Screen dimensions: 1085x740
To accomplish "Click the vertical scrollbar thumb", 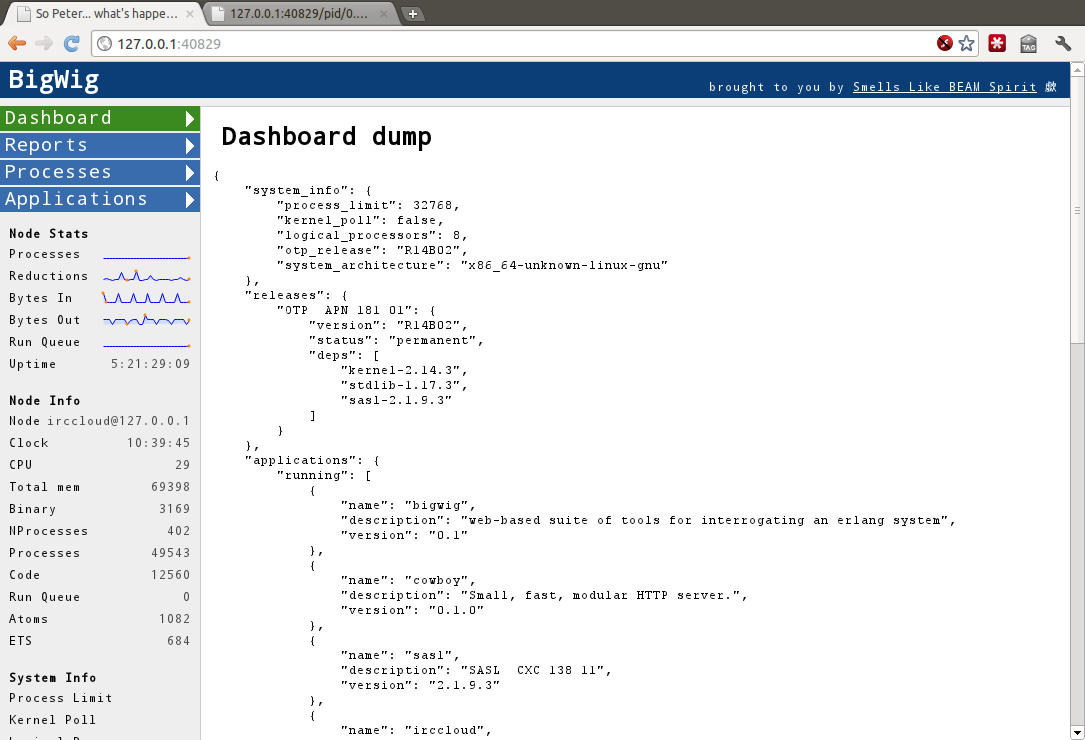I will (x=1077, y=208).
